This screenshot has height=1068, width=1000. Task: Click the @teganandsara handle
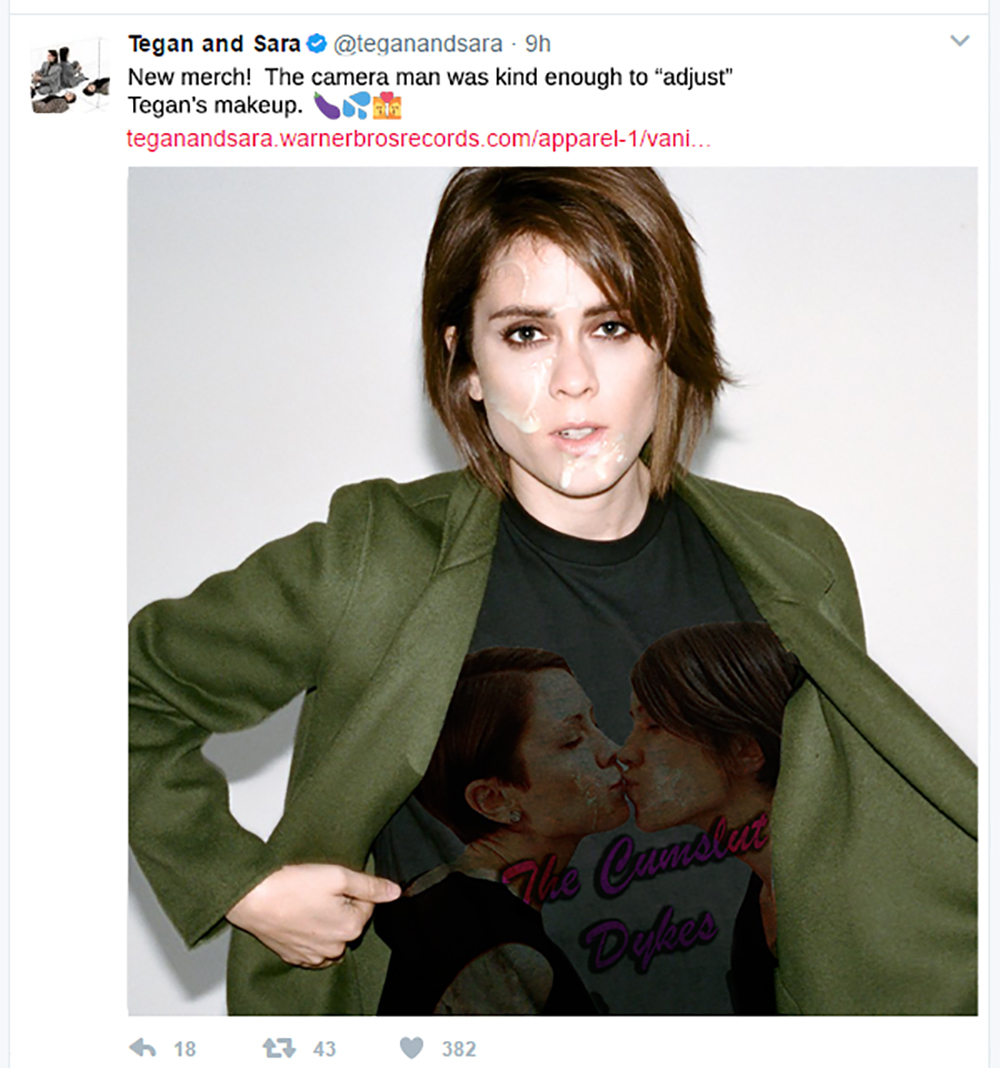pyautogui.click(x=419, y=44)
